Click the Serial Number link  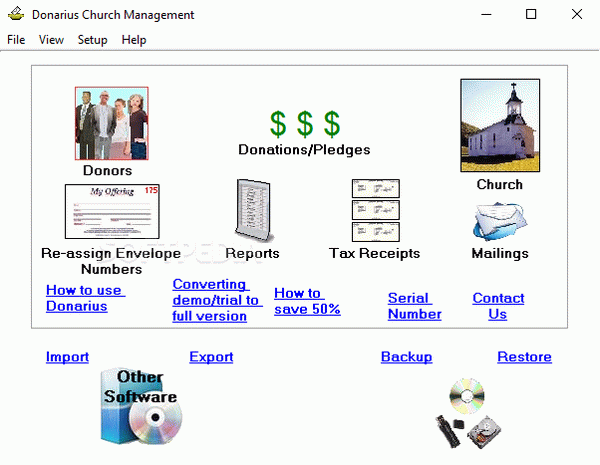[414, 306]
